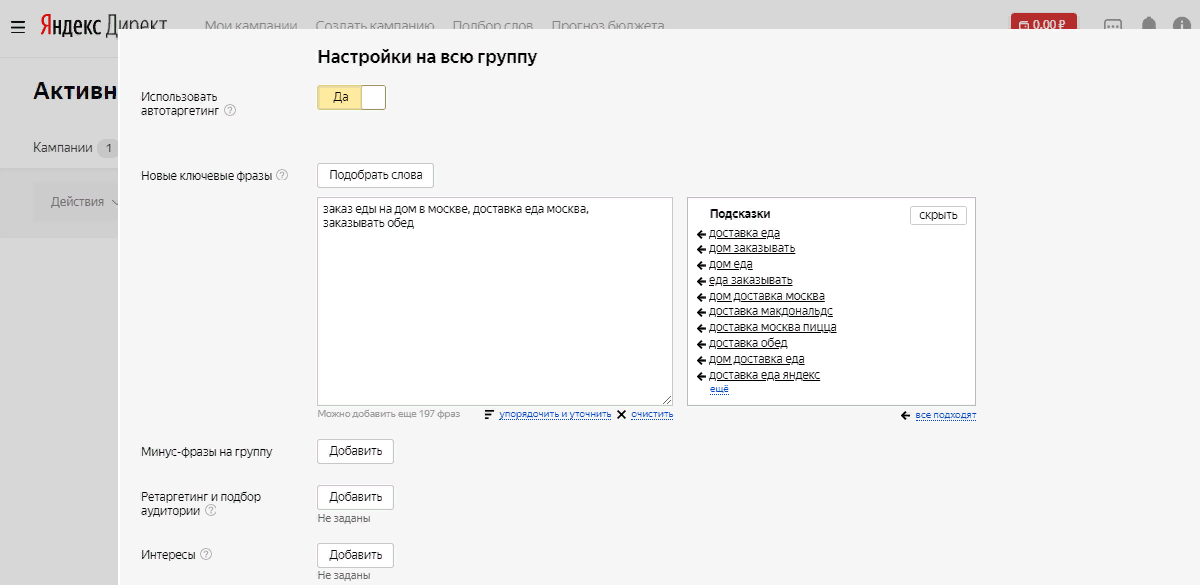
Task: Add minus-phrases with 'Добавить'
Action: click(355, 451)
